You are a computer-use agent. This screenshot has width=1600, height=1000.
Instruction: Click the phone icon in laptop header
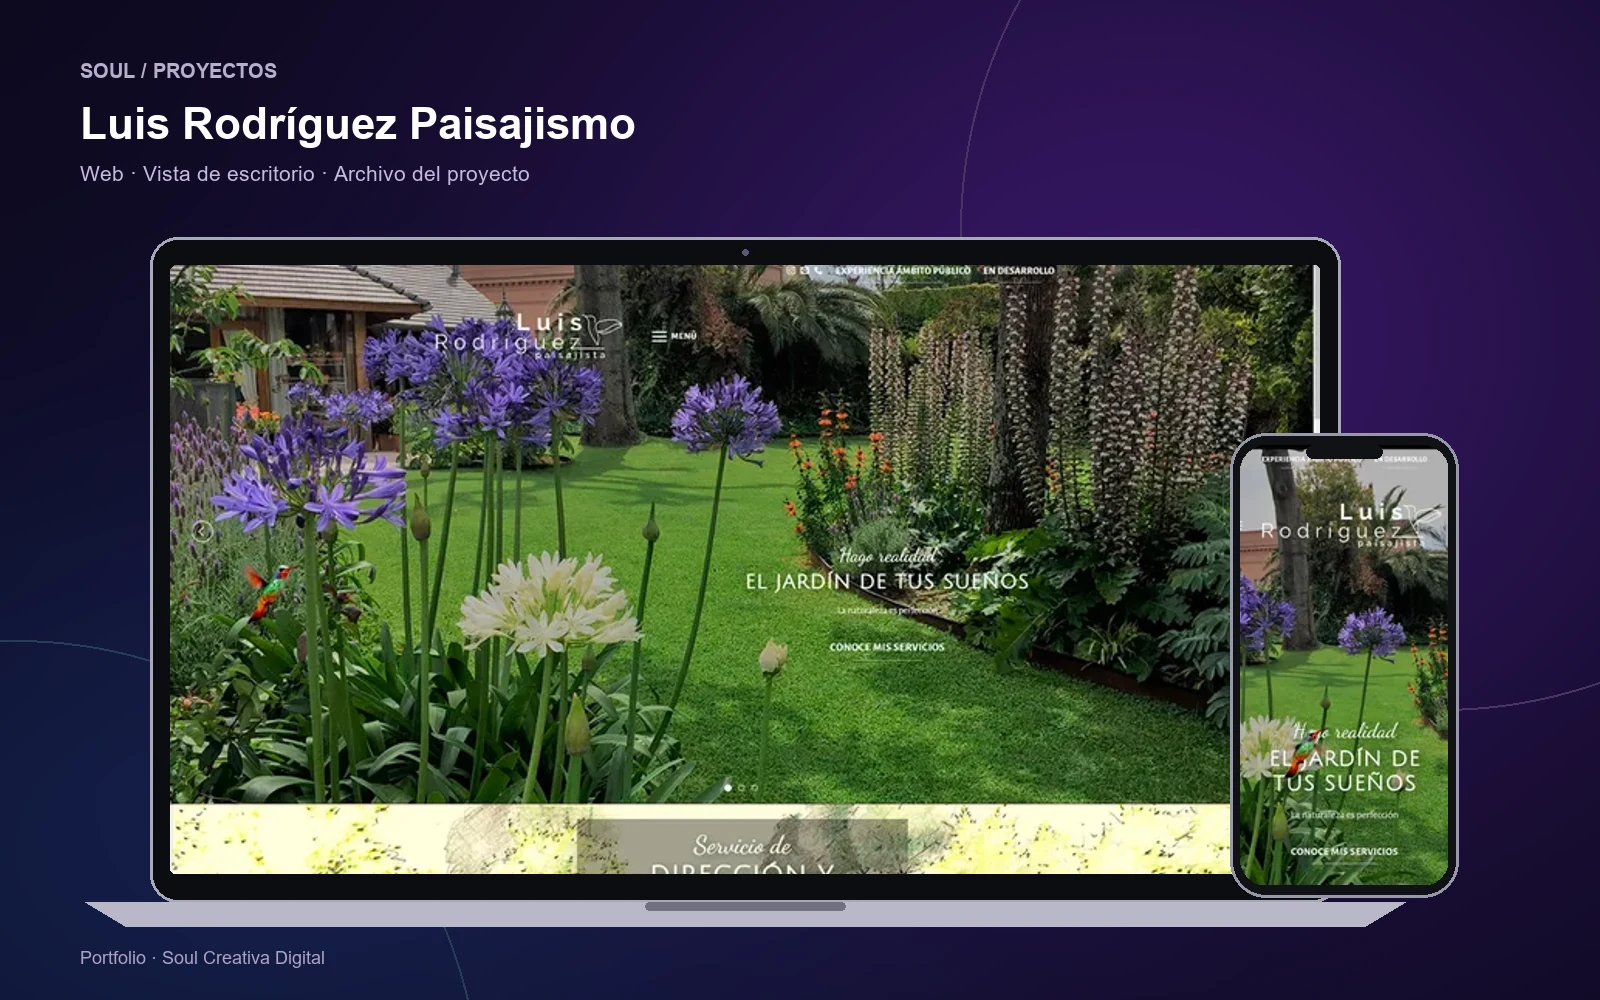click(x=818, y=270)
